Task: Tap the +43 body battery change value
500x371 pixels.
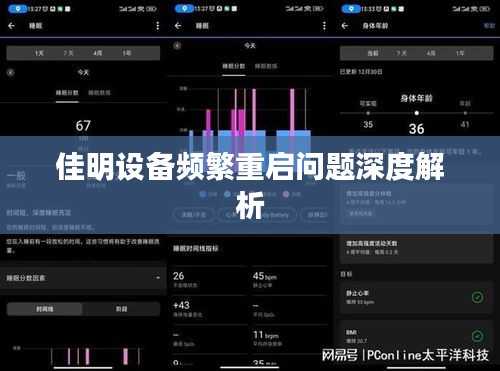Action: coord(181,305)
